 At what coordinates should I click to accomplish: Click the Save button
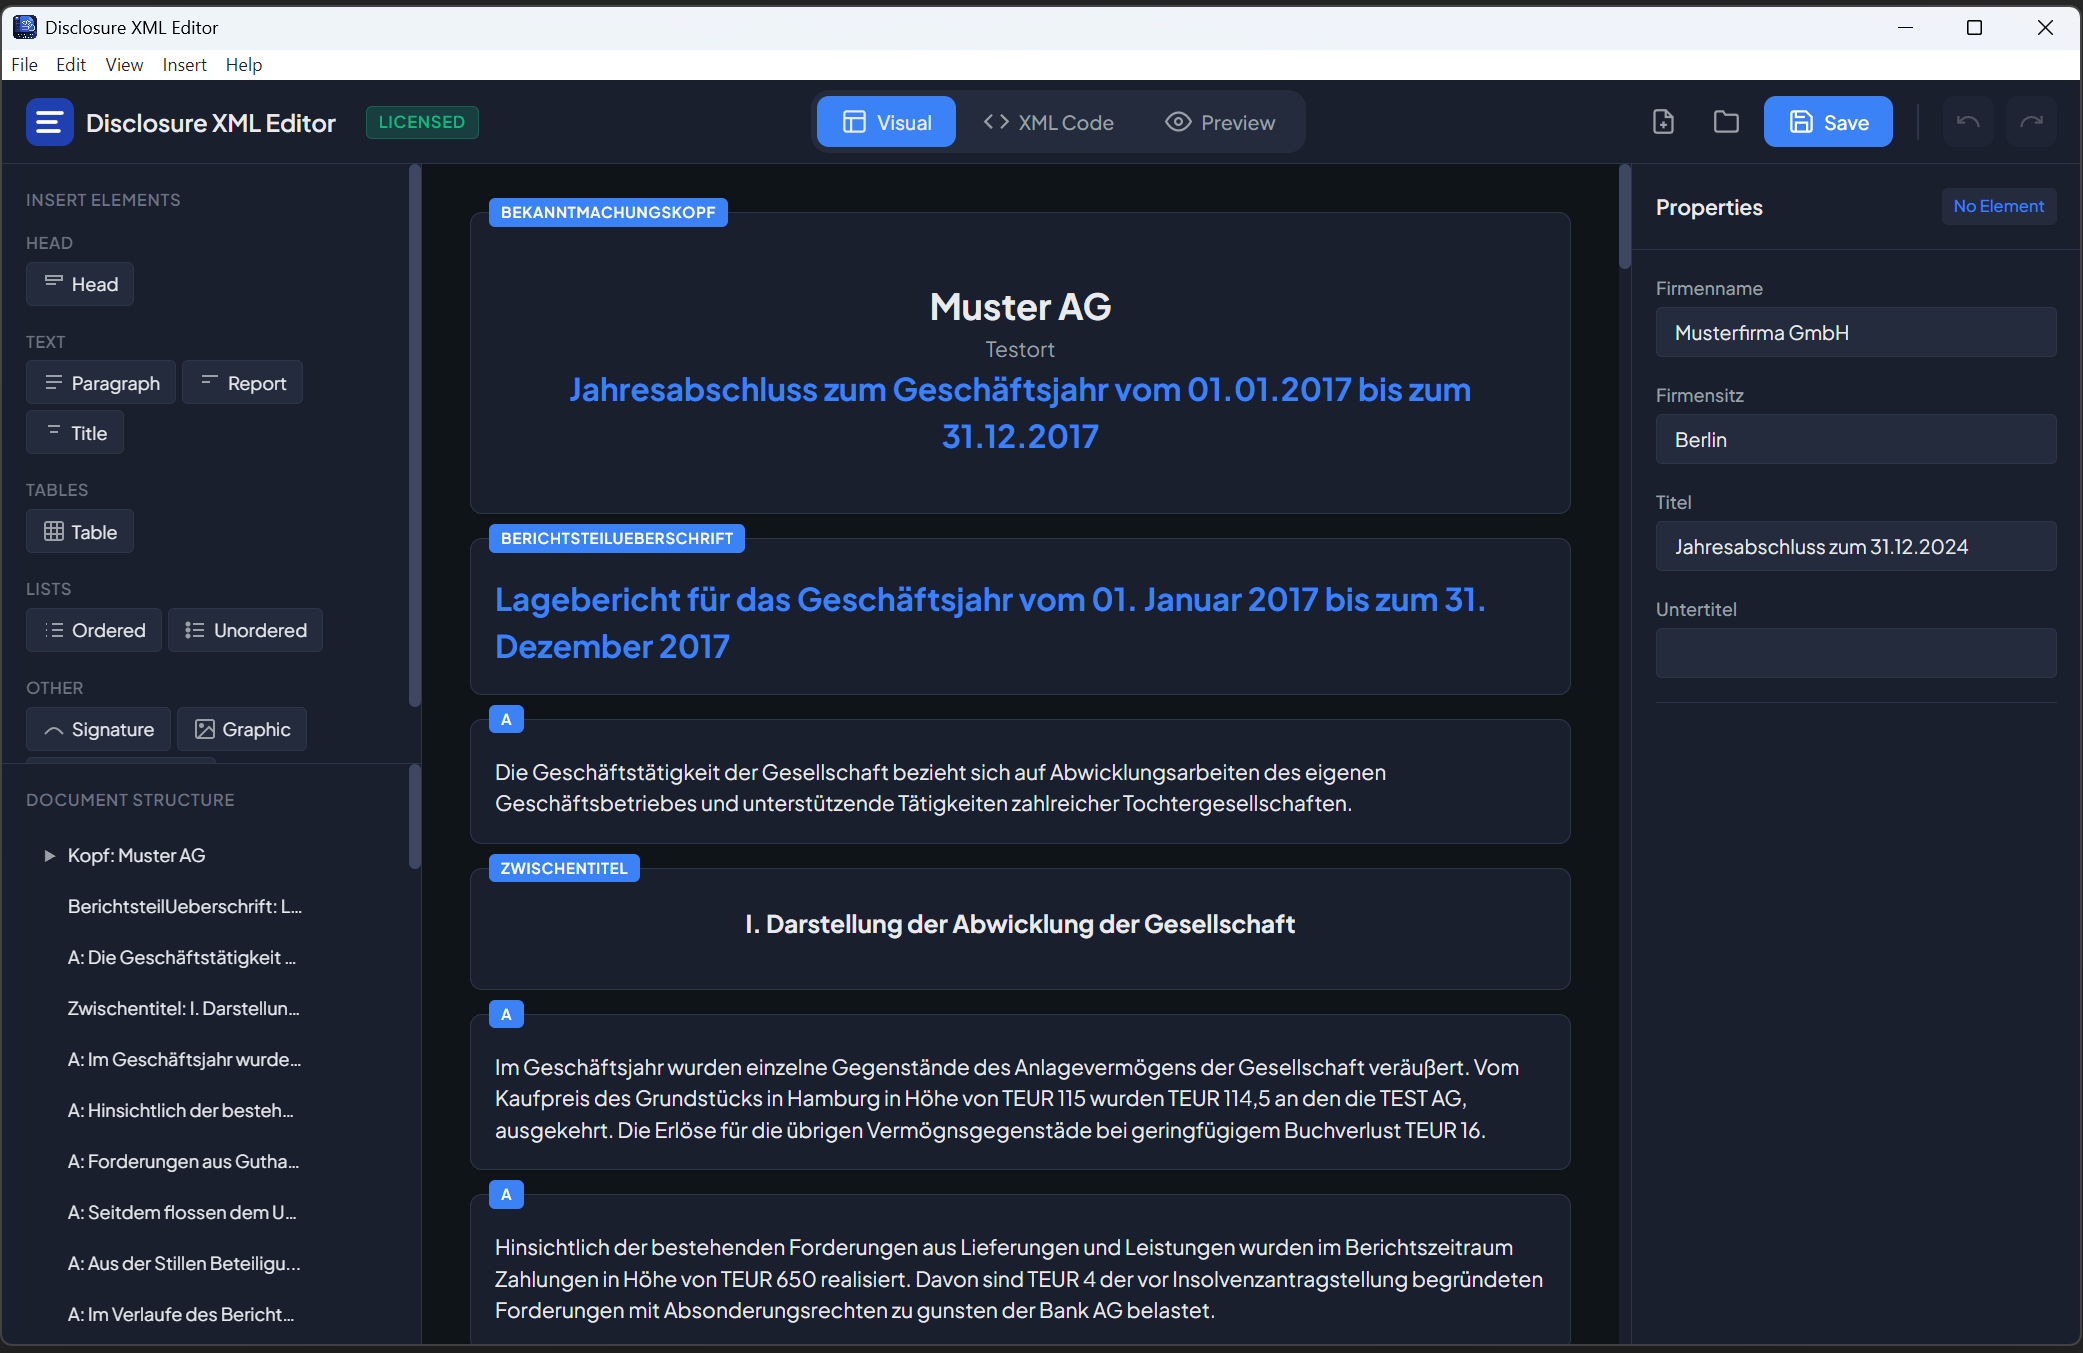pyautogui.click(x=1828, y=122)
